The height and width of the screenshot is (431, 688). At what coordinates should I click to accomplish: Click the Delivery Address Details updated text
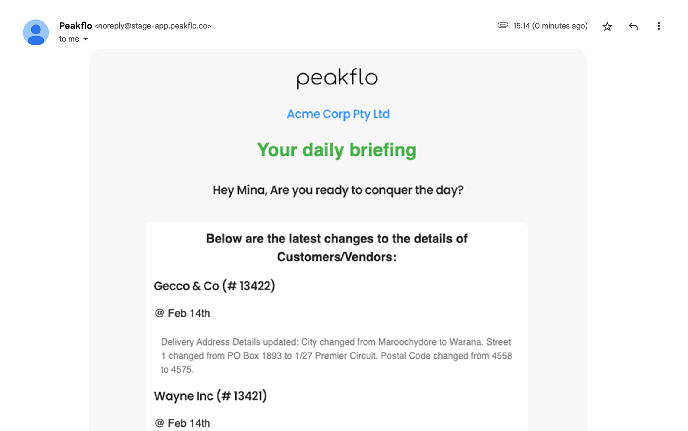tap(337, 356)
